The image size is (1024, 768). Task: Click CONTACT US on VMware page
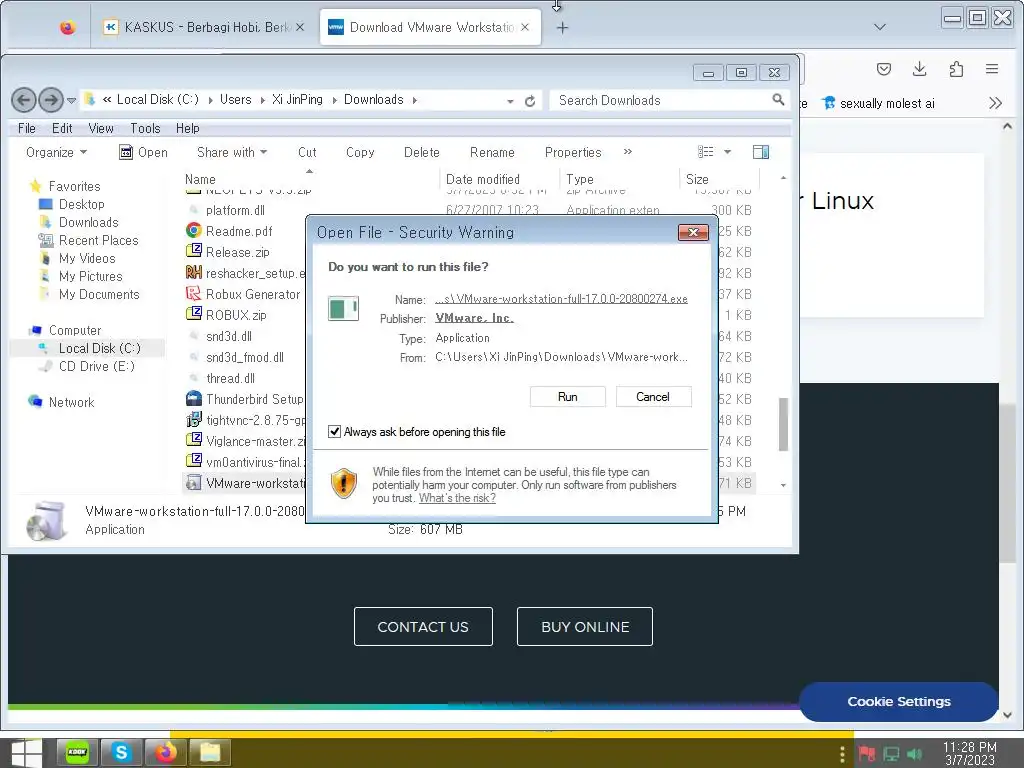(423, 627)
